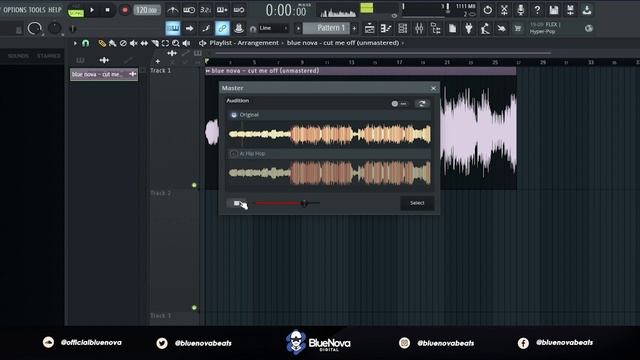The height and width of the screenshot is (360, 640).
Task: Click Playlist - Arrangement breadcrumb
Action: [x=244, y=43]
